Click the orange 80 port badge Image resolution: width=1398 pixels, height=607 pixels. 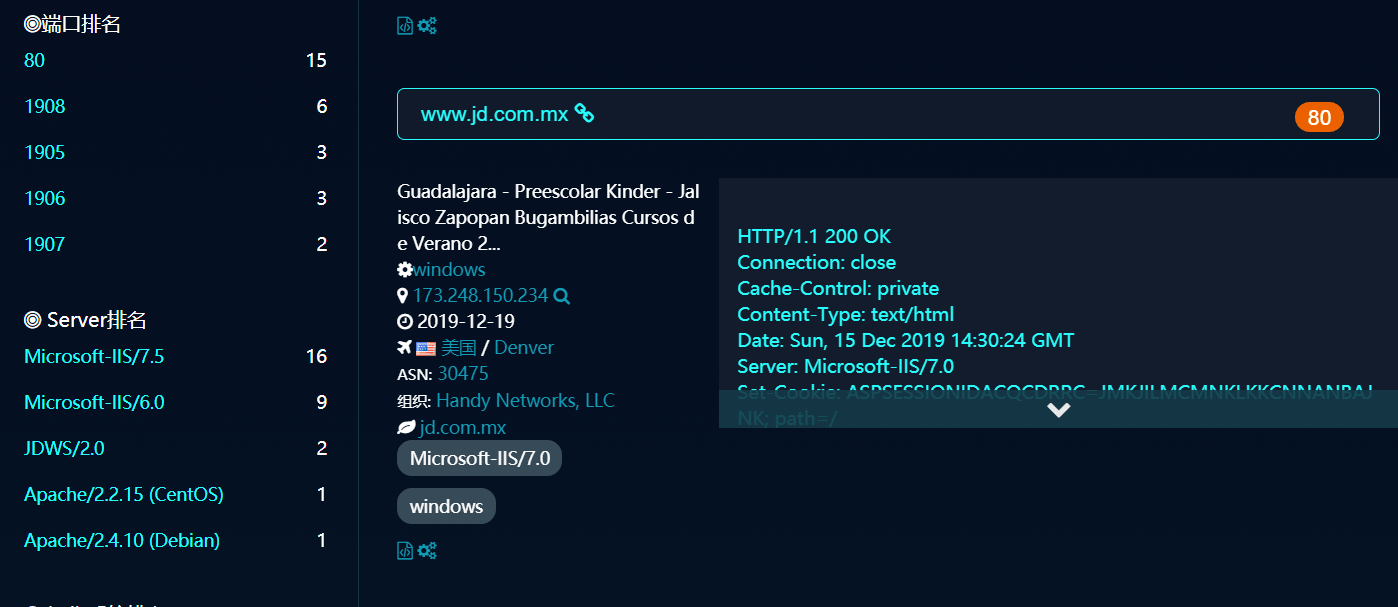click(x=1319, y=117)
